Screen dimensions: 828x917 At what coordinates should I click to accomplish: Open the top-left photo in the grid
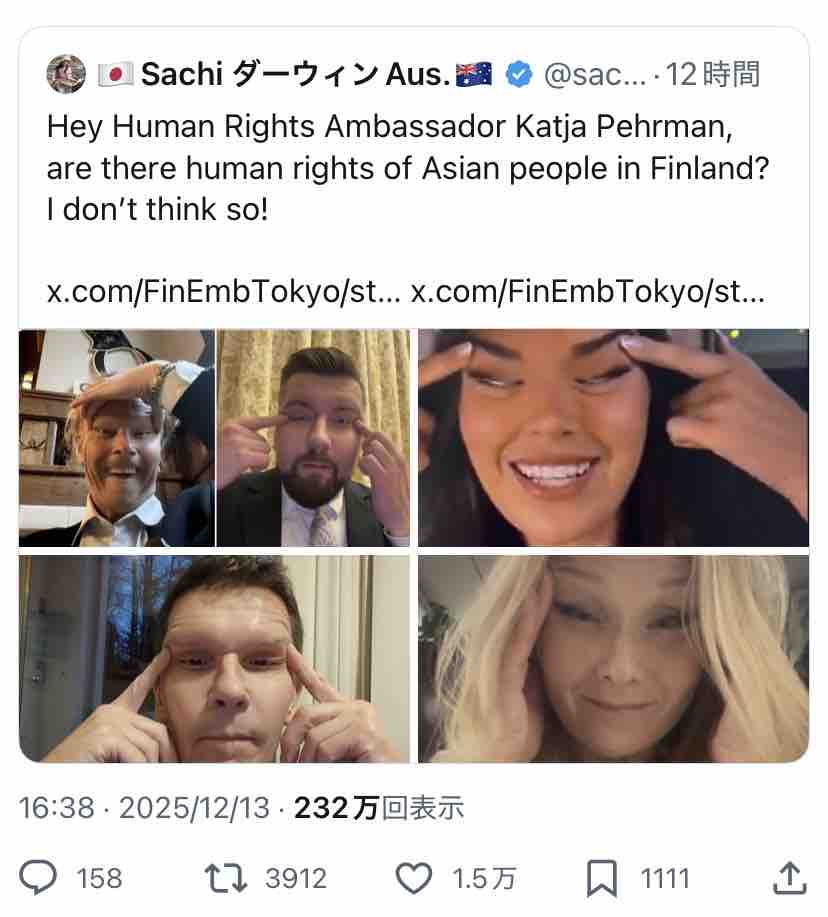[116, 438]
